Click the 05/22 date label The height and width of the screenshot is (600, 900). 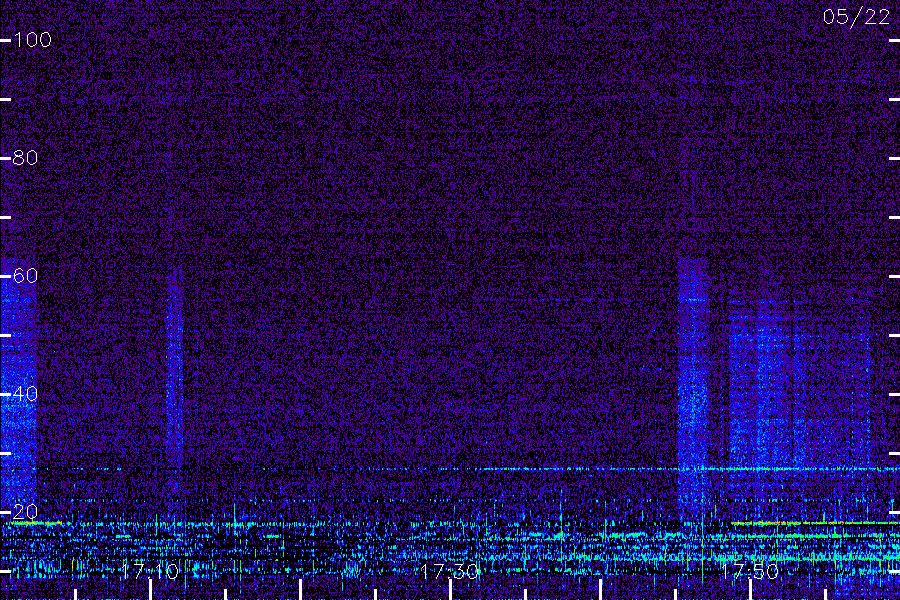click(x=856, y=17)
